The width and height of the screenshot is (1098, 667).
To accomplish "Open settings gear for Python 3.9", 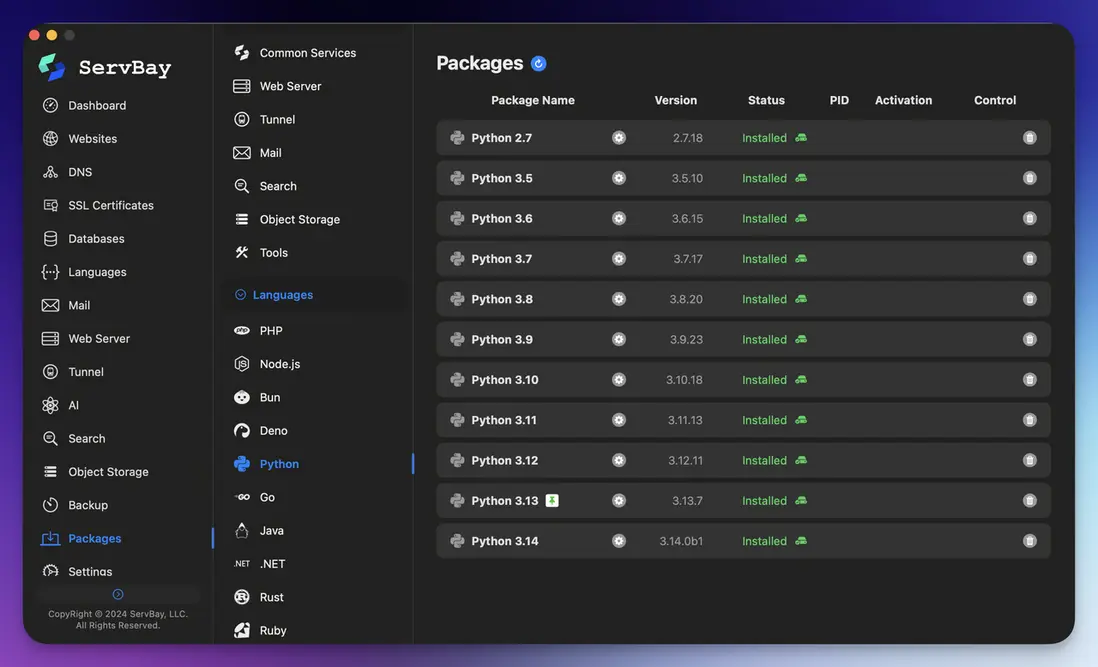I will pyautogui.click(x=619, y=339).
